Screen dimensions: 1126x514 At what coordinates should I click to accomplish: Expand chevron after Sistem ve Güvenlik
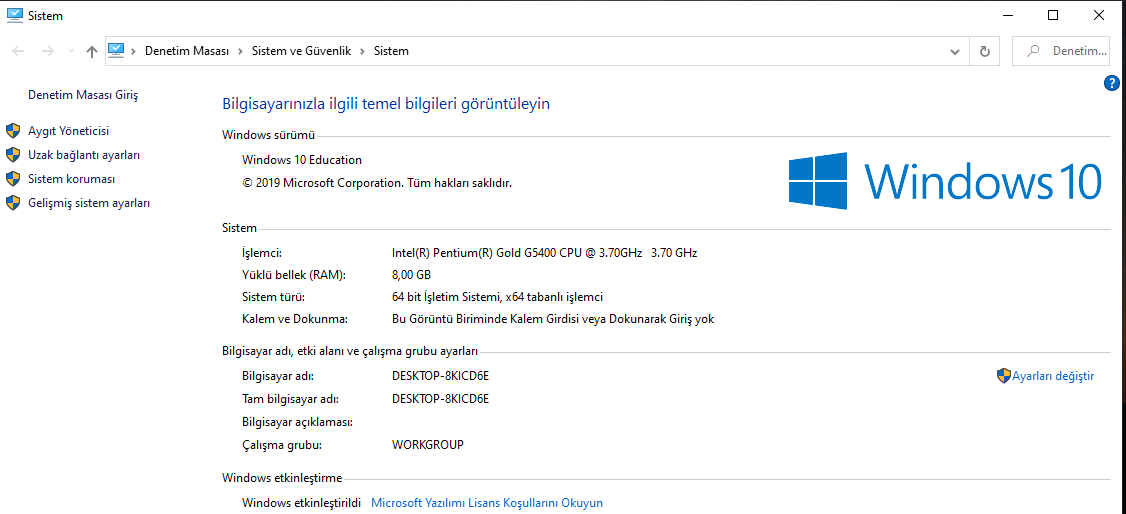point(363,51)
